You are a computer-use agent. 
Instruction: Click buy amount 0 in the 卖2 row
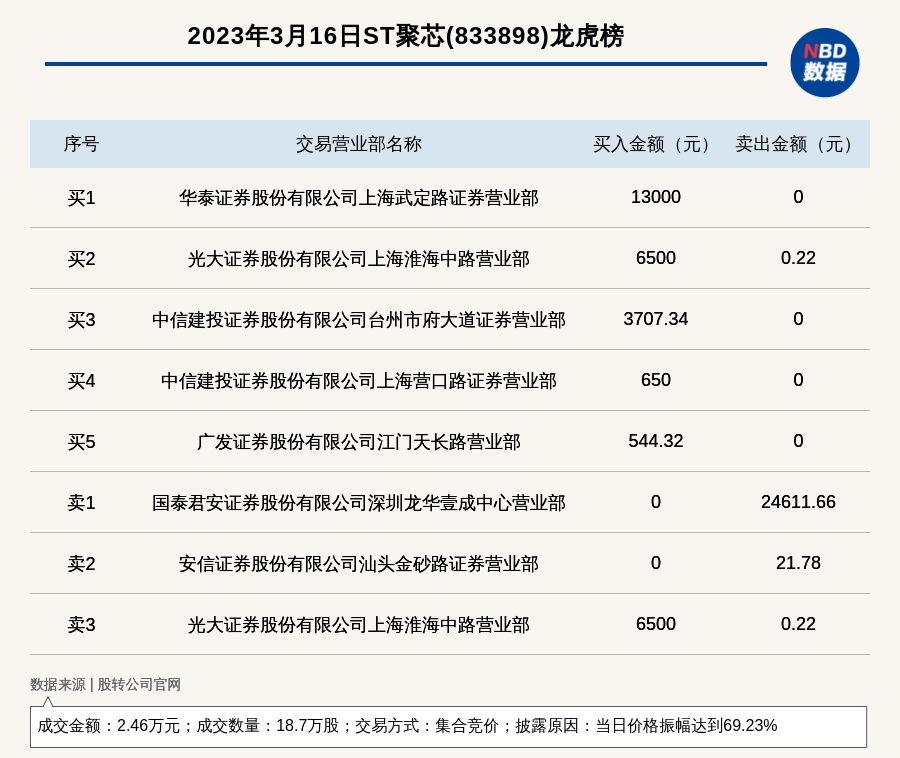655,563
